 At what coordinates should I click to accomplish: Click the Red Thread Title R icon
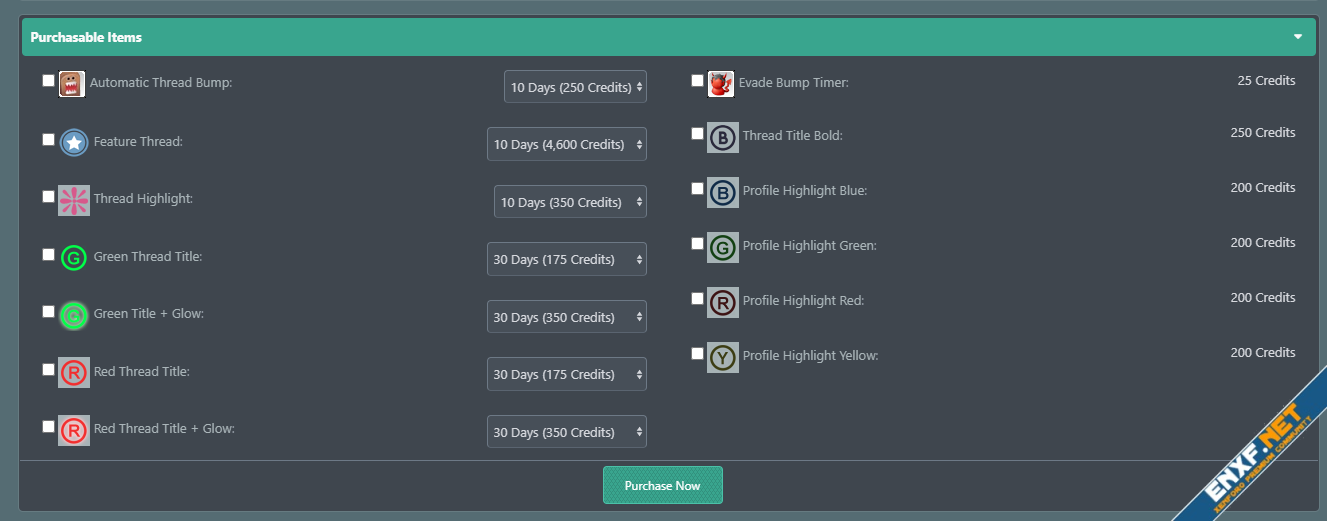click(x=74, y=373)
